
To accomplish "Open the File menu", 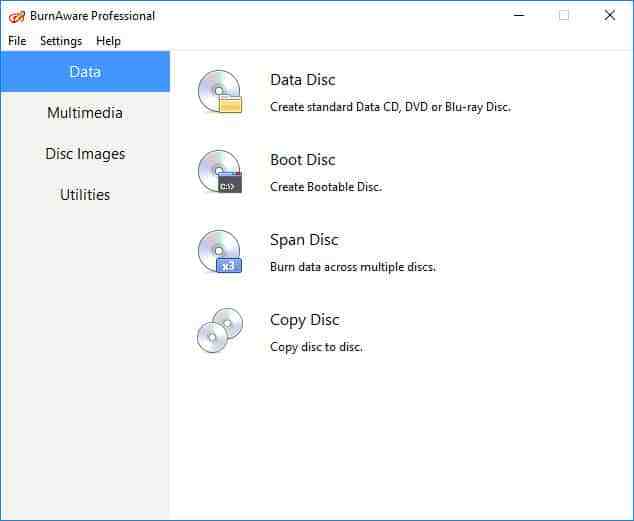I will coord(17,41).
